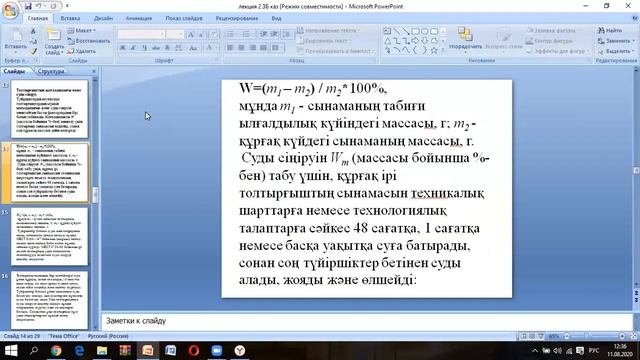640x360 pixels.
Task: Open the font color dropdown
Action: pos(210,48)
